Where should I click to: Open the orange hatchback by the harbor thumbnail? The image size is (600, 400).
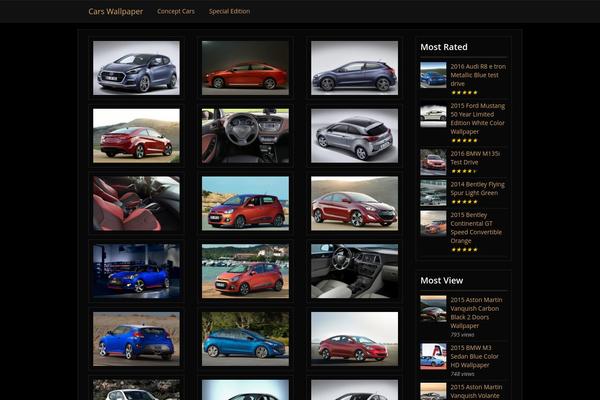(x=245, y=271)
